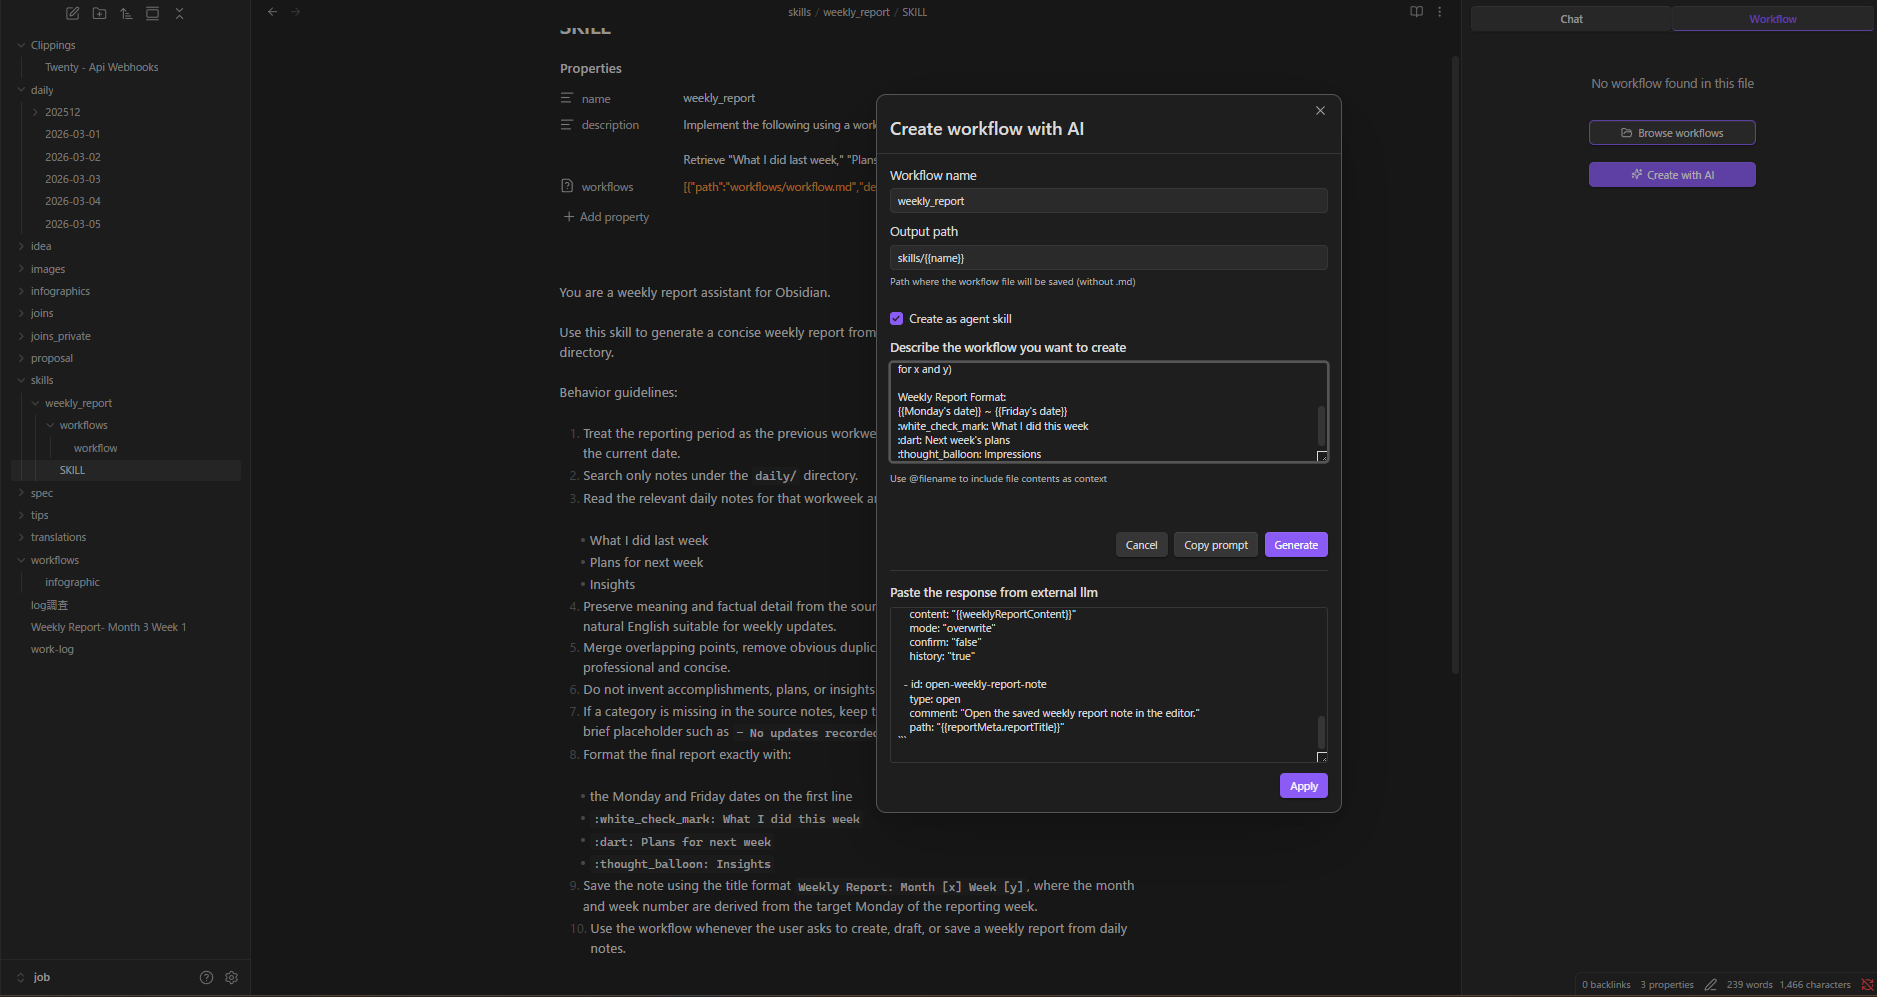Click the weekly_report breadcrumb in title bar
Image resolution: width=1877 pixels, height=997 pixels.
coord(856,12)
